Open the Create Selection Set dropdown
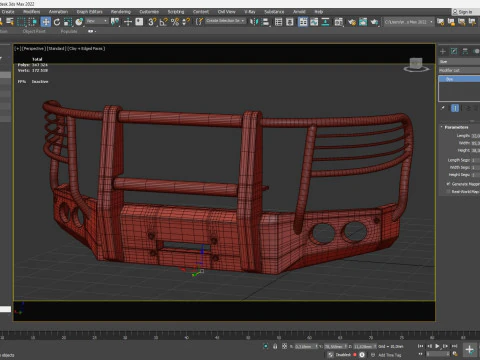The width and height of the screenshot is (480, 360). click(x=226, y=21)
